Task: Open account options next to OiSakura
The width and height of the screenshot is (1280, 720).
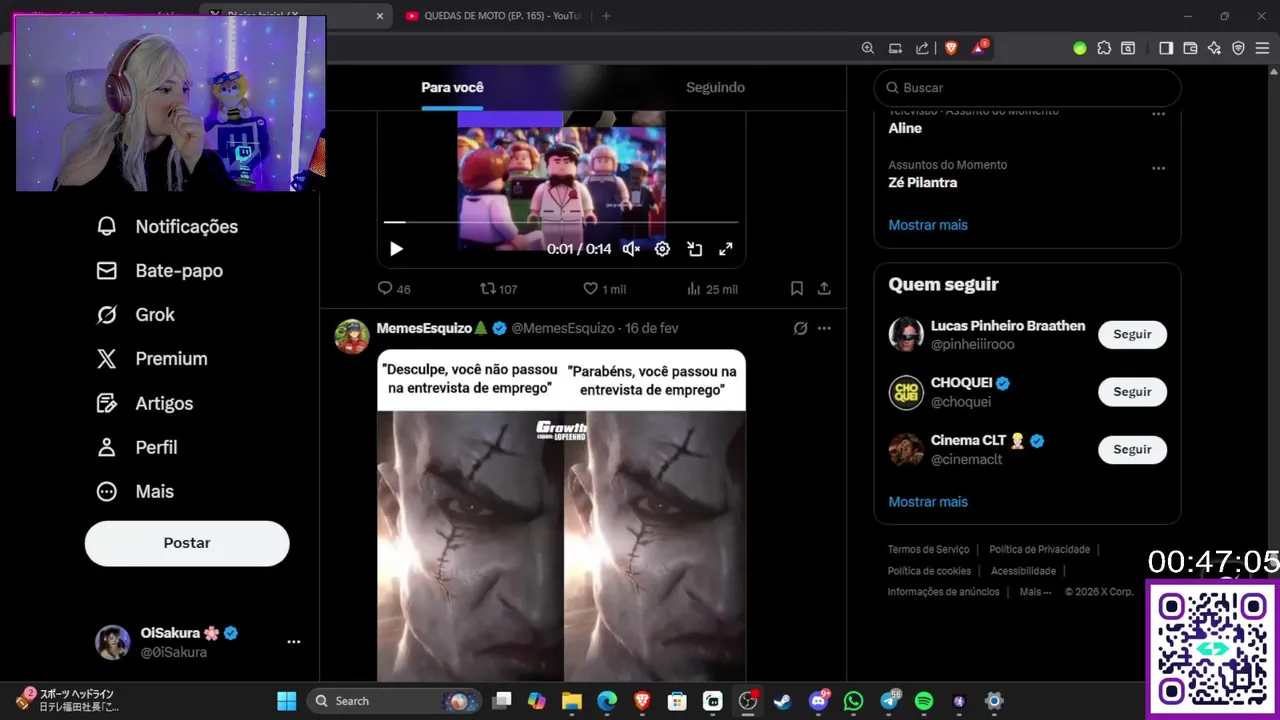Action: 294,642
